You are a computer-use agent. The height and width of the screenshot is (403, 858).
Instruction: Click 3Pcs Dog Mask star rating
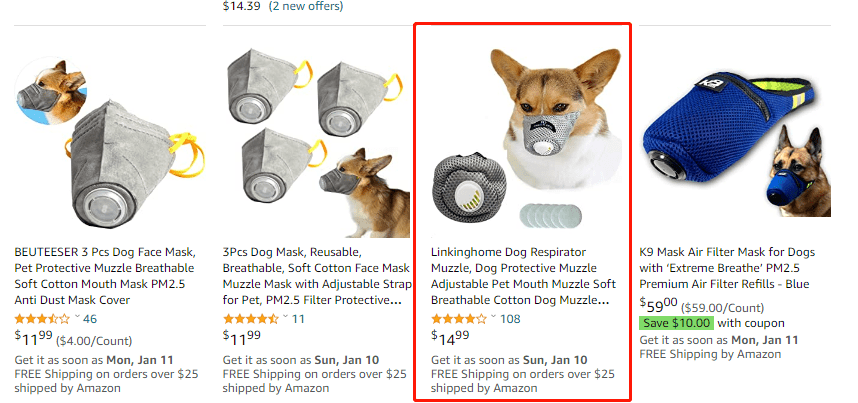(x=251, y=319)
